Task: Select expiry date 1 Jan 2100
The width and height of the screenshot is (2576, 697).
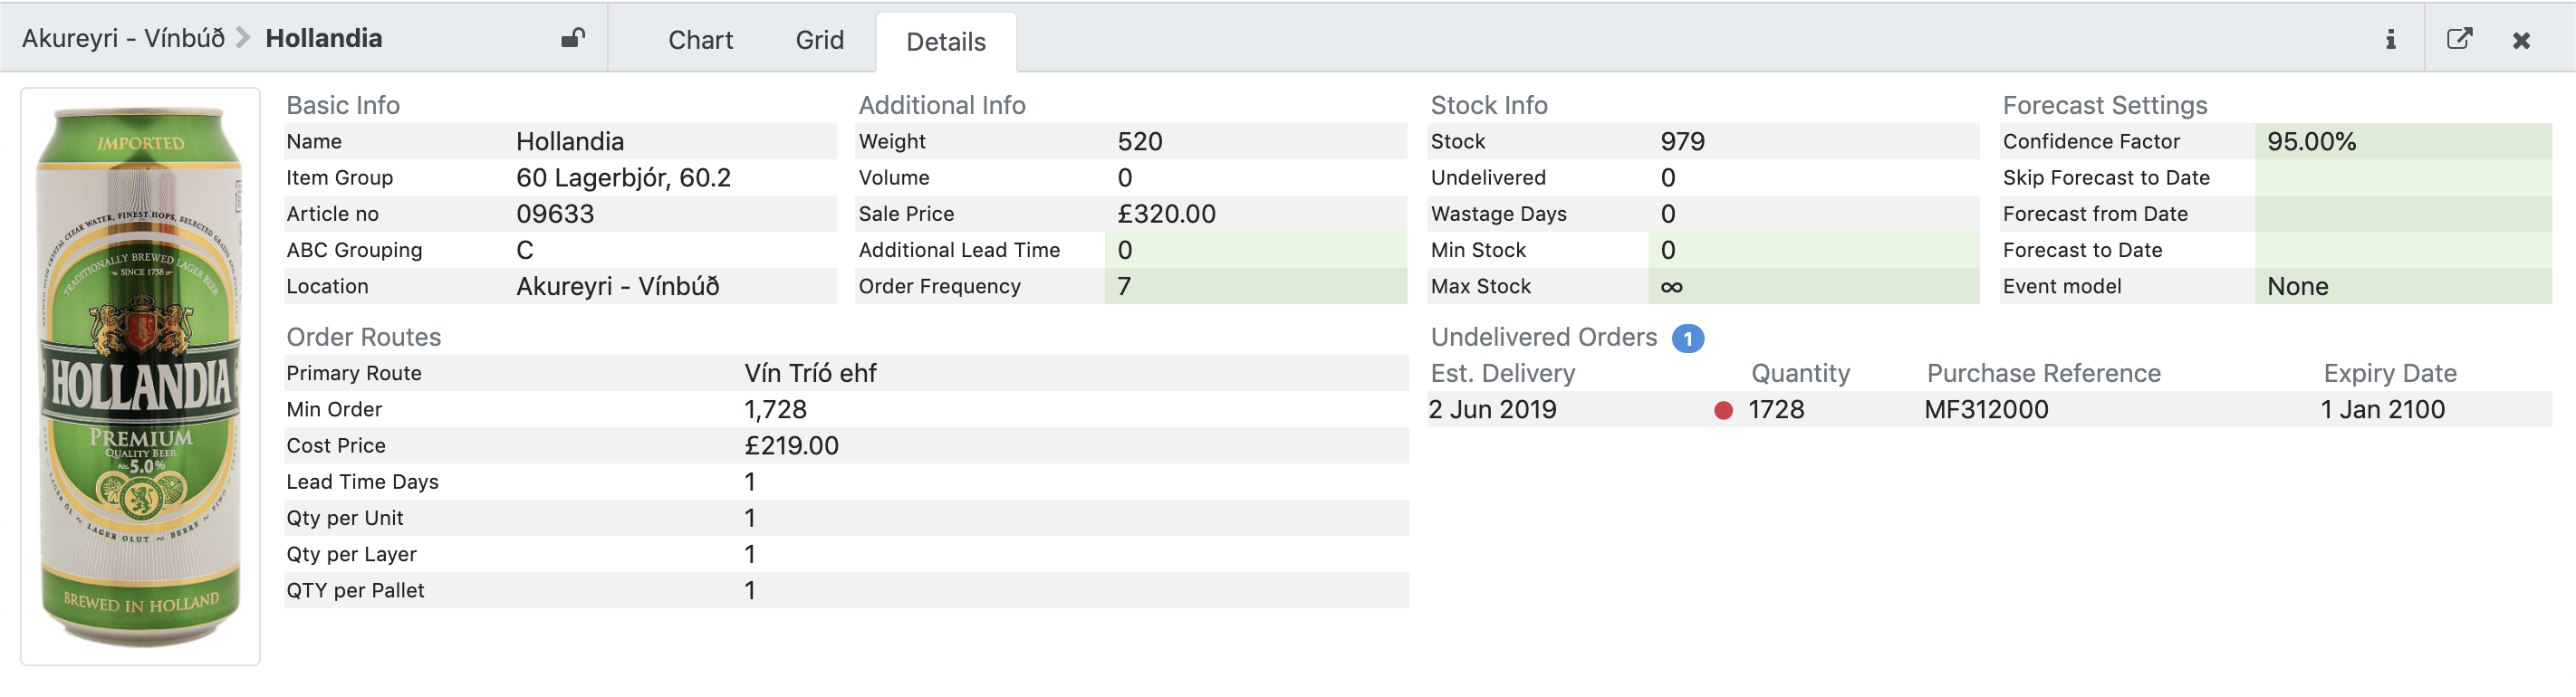Action: pos(2382,409)
